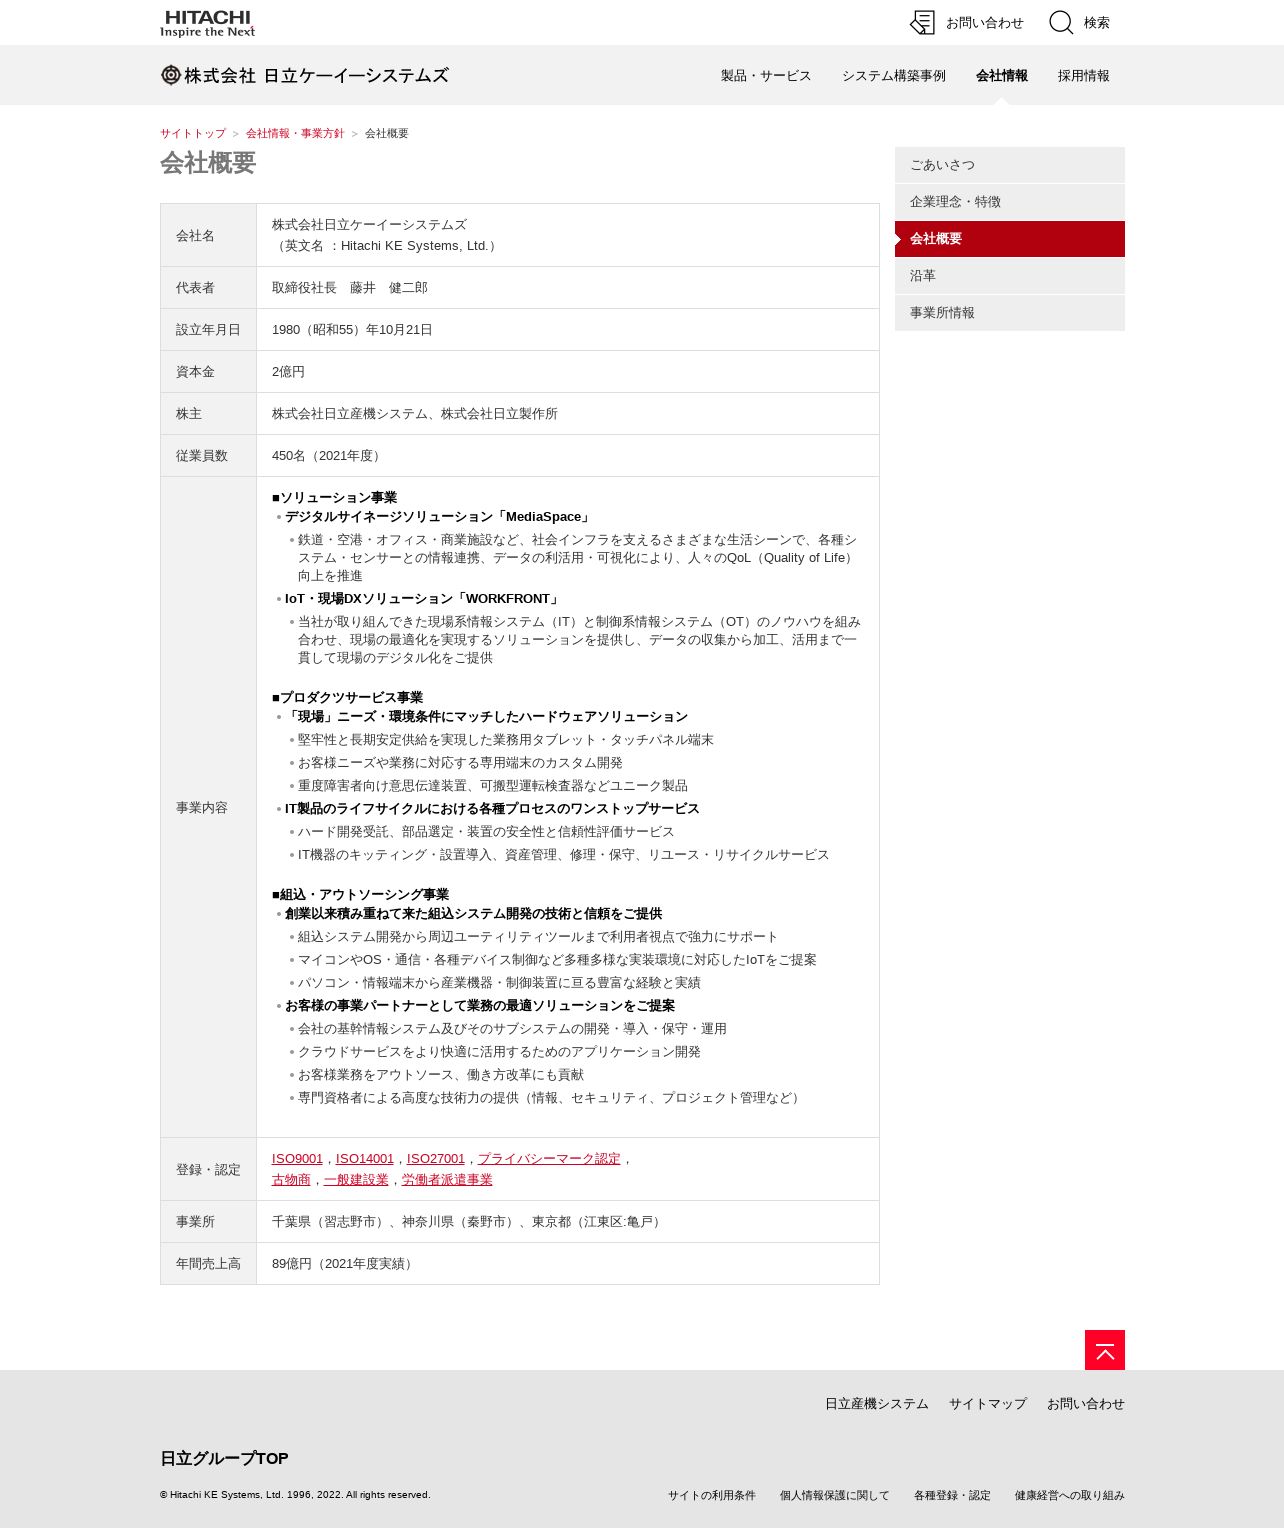The height and width of the screenshot is (1528, 1284).
Task: Open the 古物商 link
Action: coord(291,1180)
